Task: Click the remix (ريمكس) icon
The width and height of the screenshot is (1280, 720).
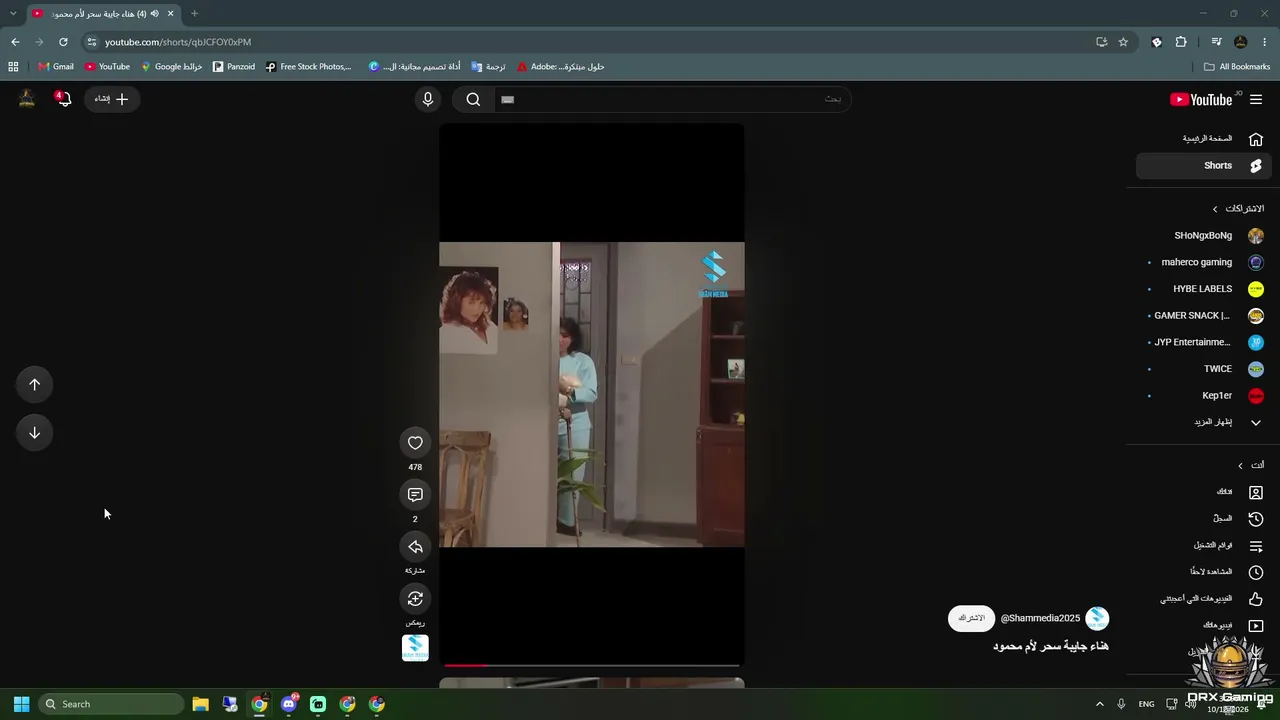Action: tap(415, 599)
